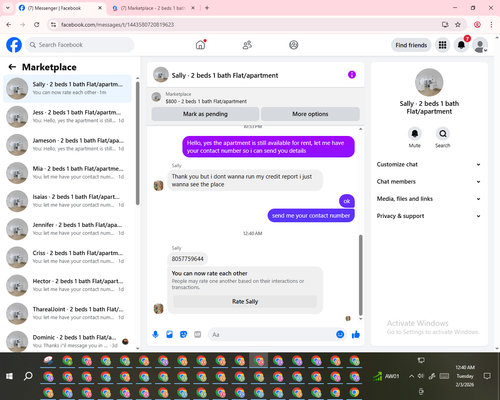This screenshot has width=500, height=400.
Task: Click Sally's phone number message 8057759644
Action: (x=188, y=259)
